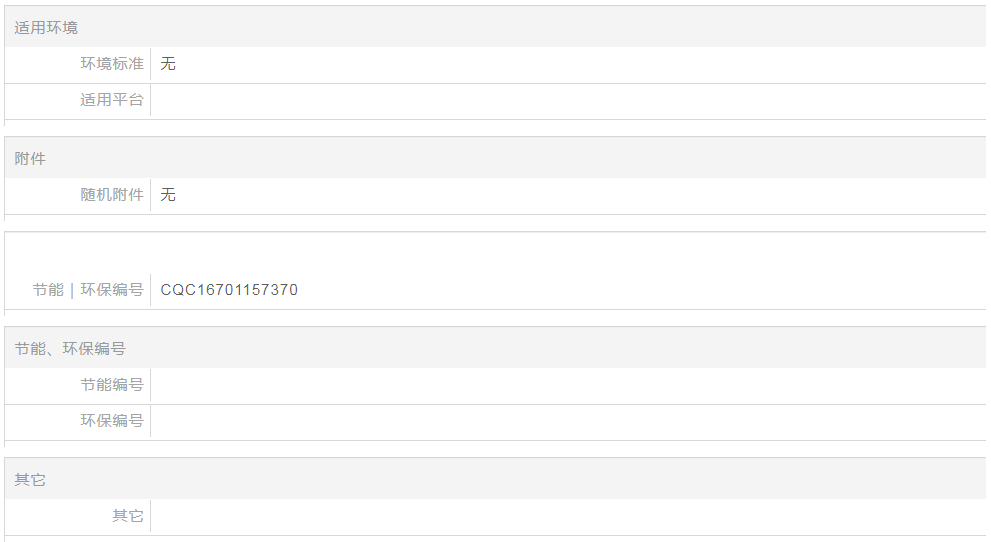
Task: Select the 其它 row label under the header
Action: [x=128, y=516]
